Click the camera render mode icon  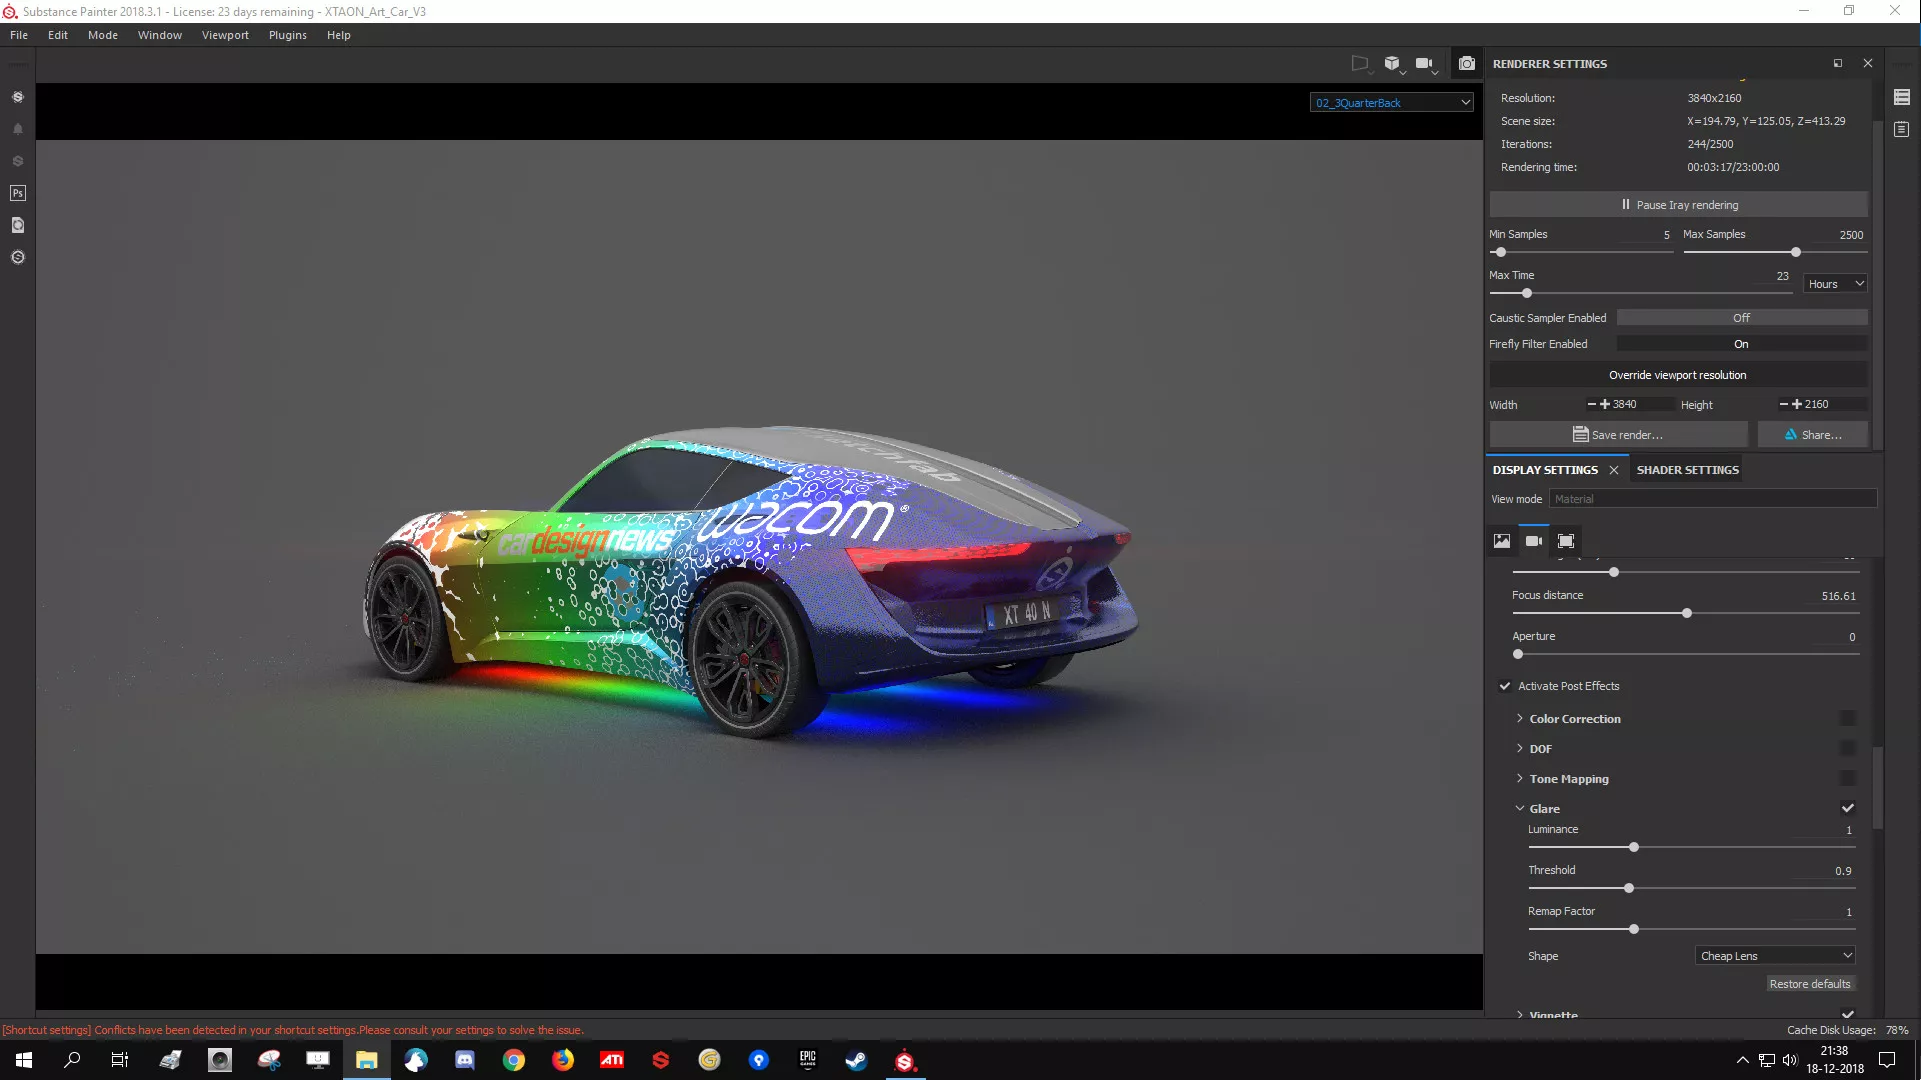pos(1466,63)
